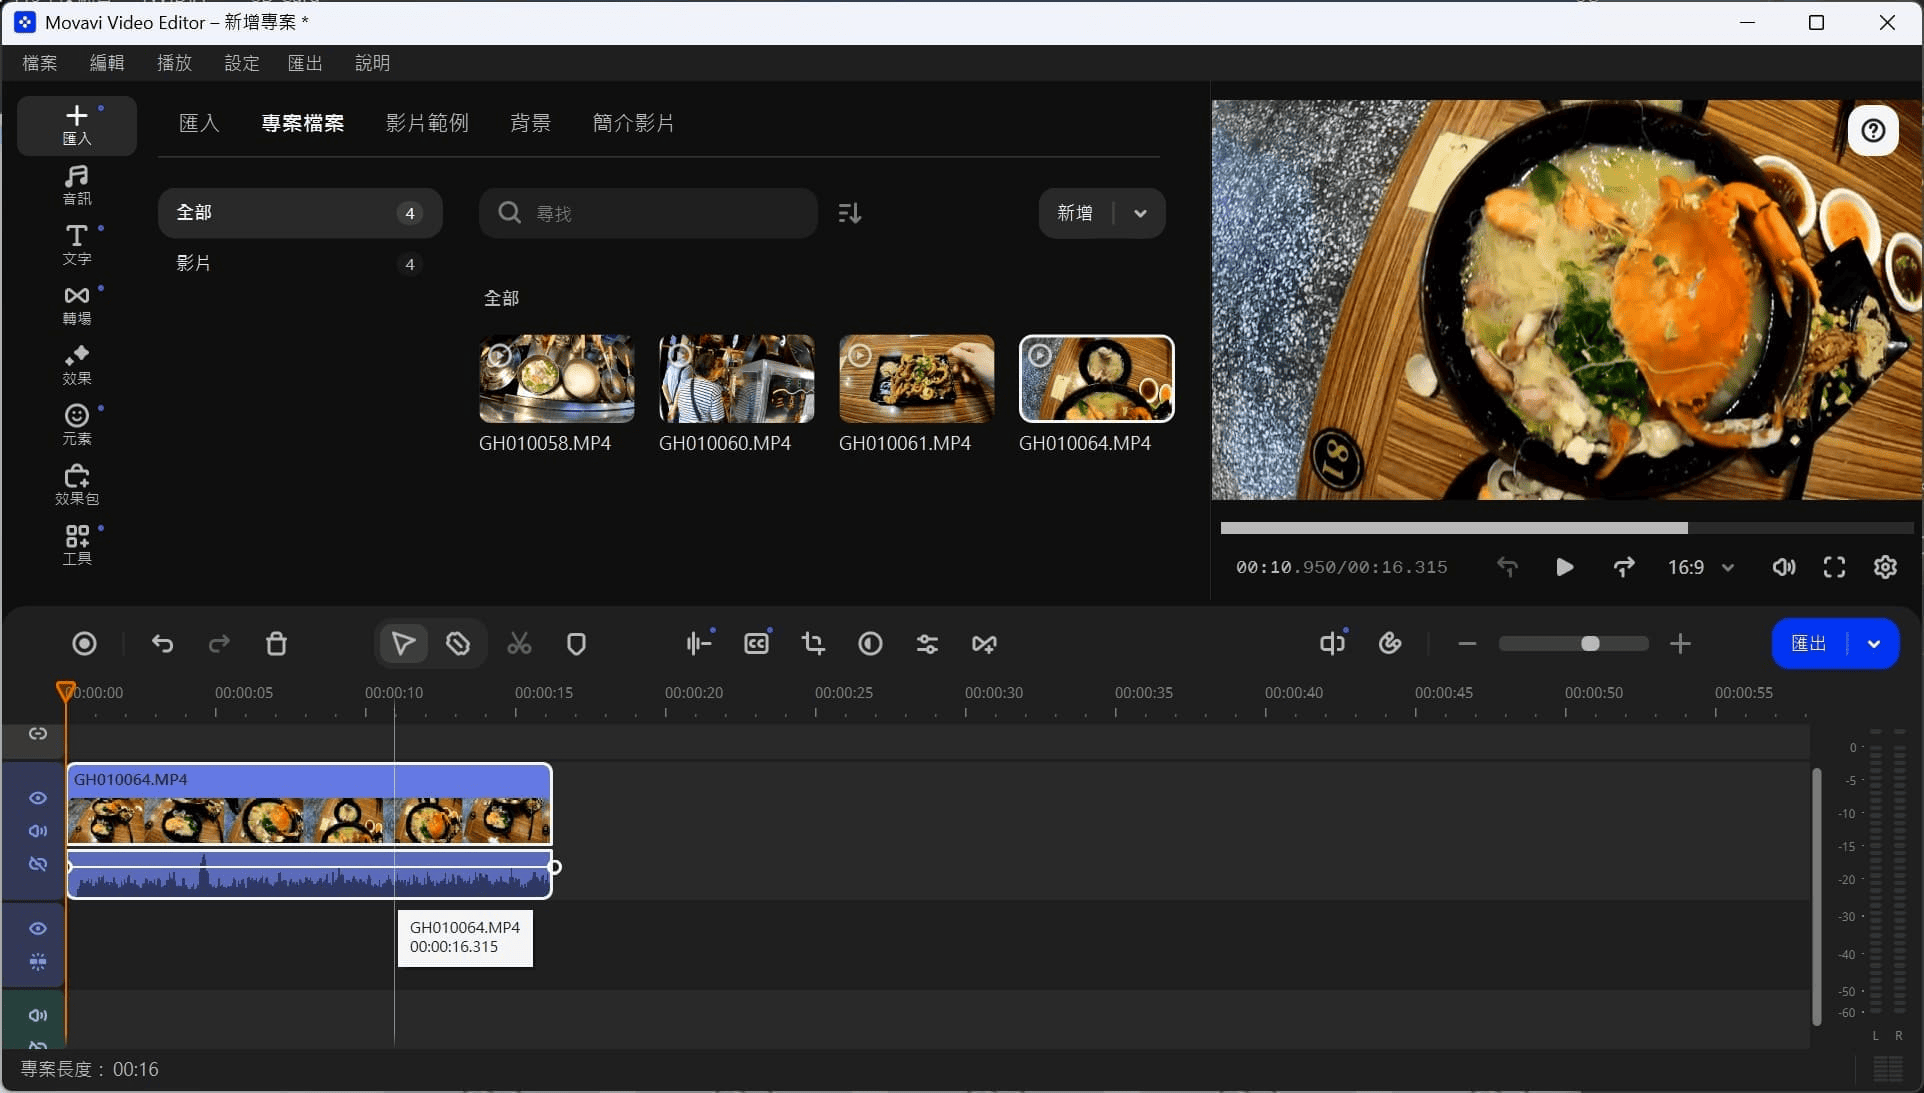Click the record button in timeline toolbar

point(85,644)
